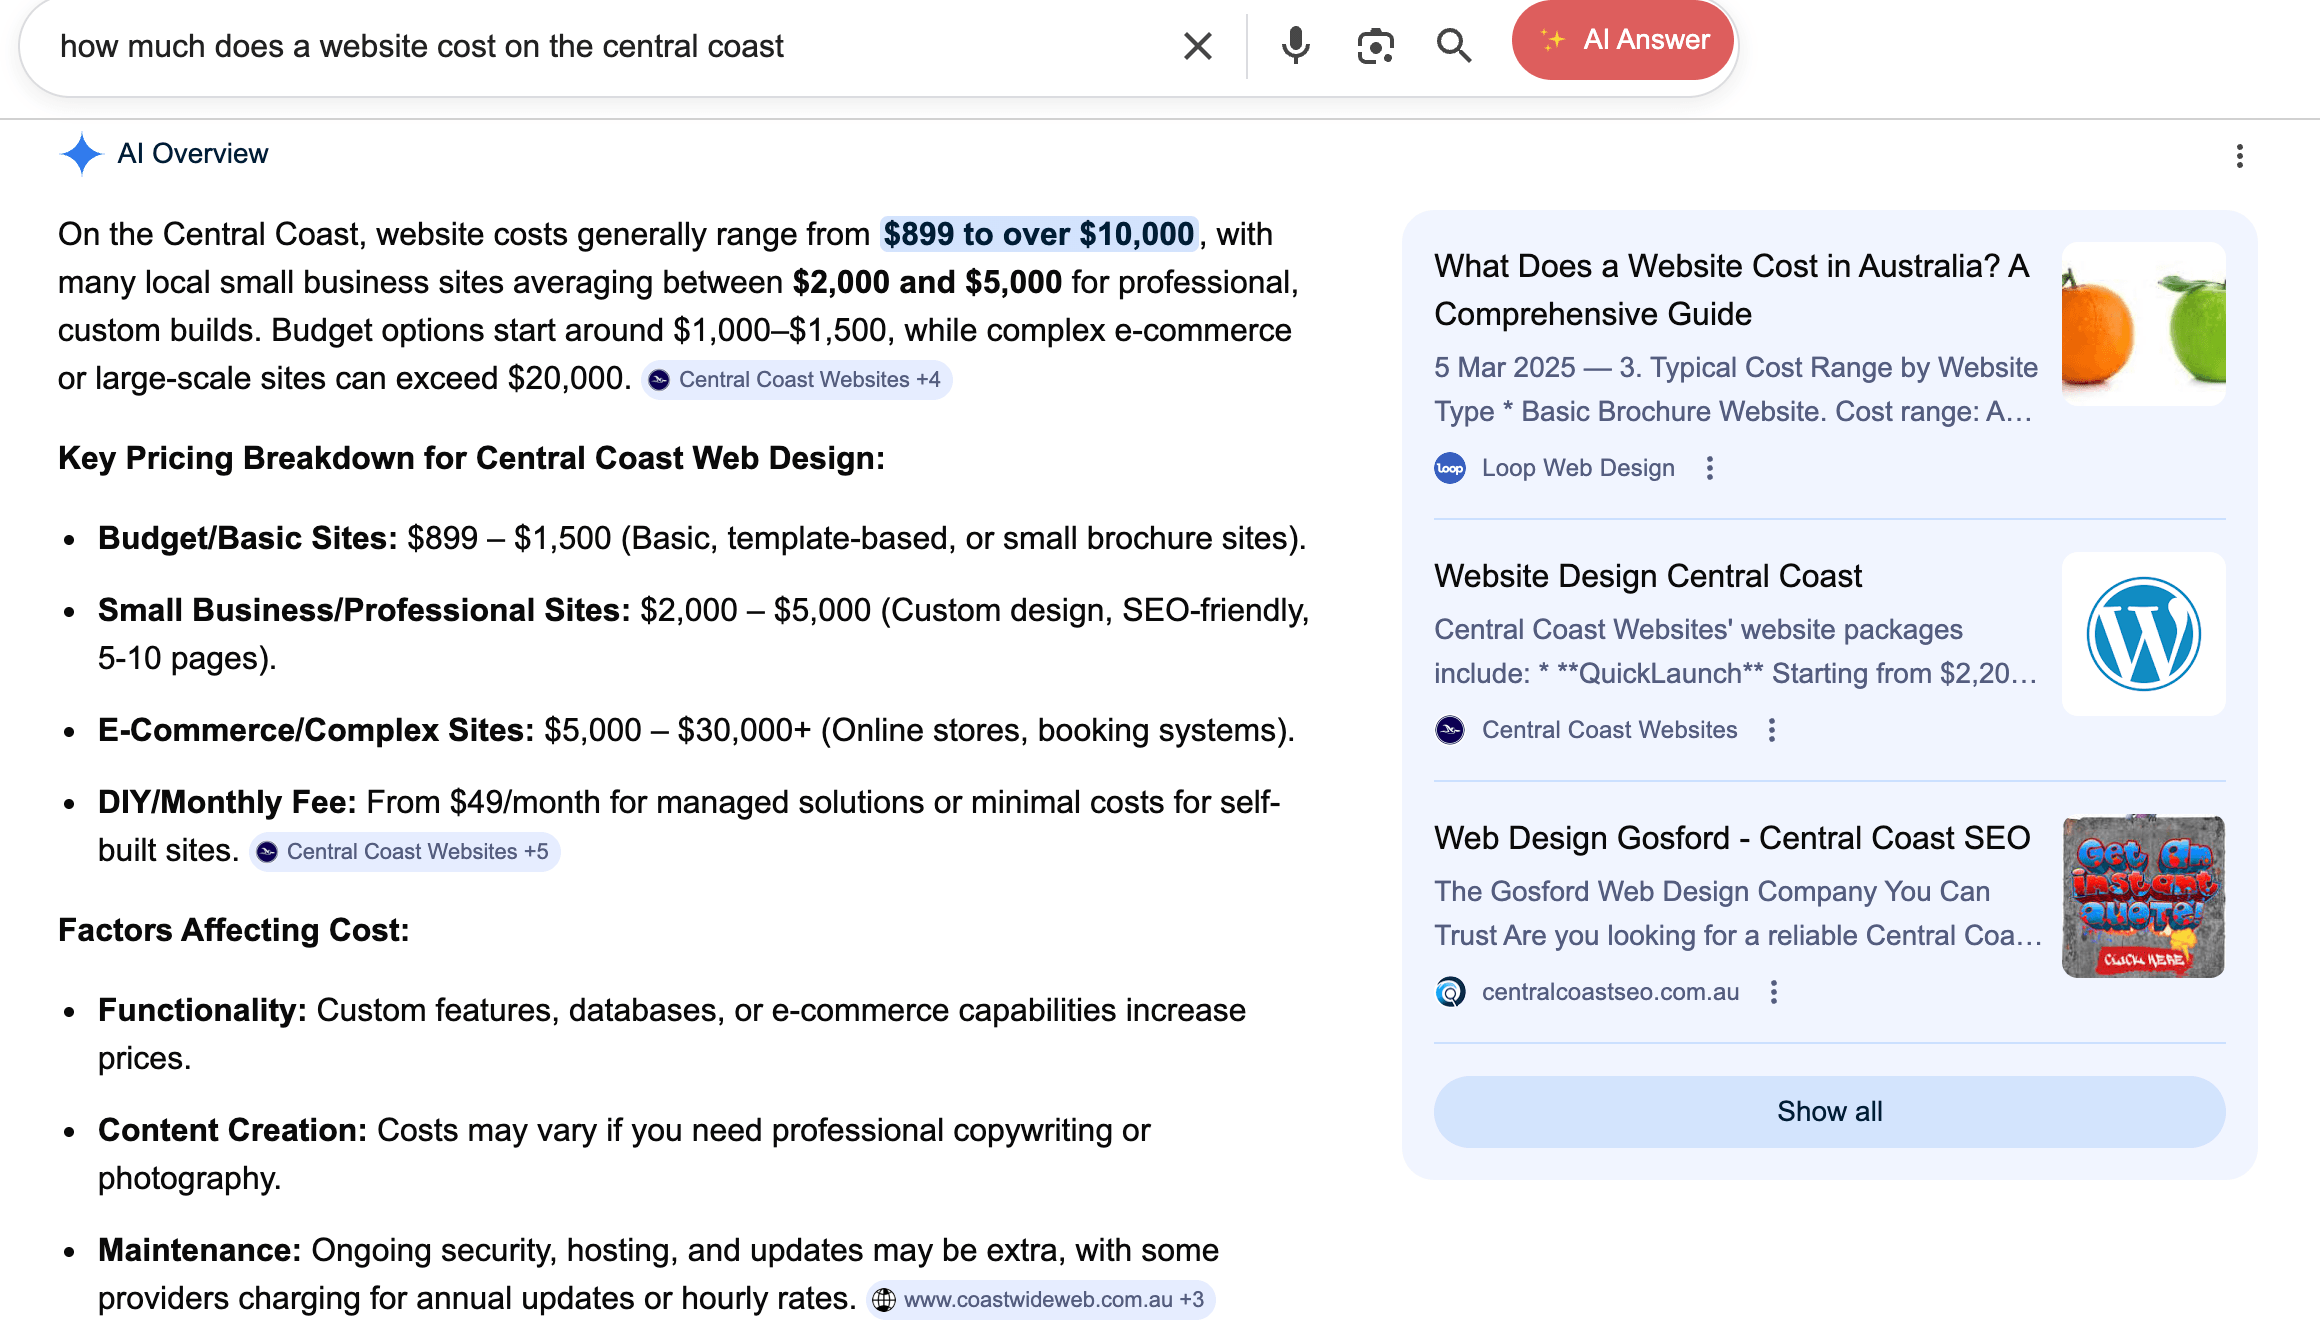Open Loop Web Design result options menu
The height and width of the screenshot is (1332, 2320).
1710,468
